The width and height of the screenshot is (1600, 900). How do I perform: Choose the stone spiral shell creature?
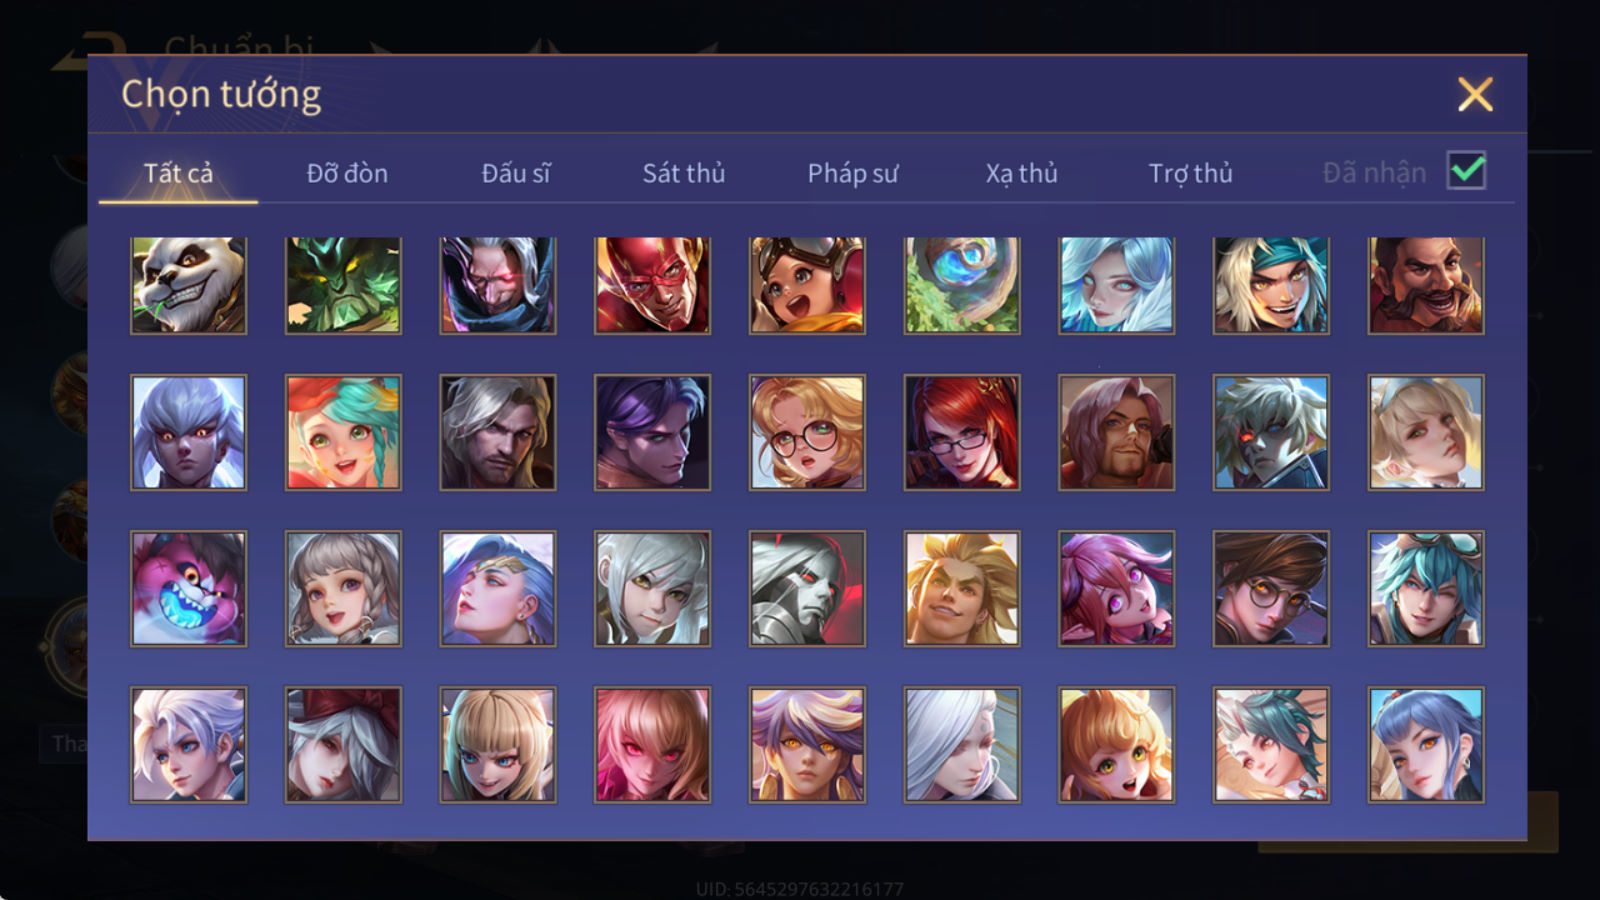point(962,285)
